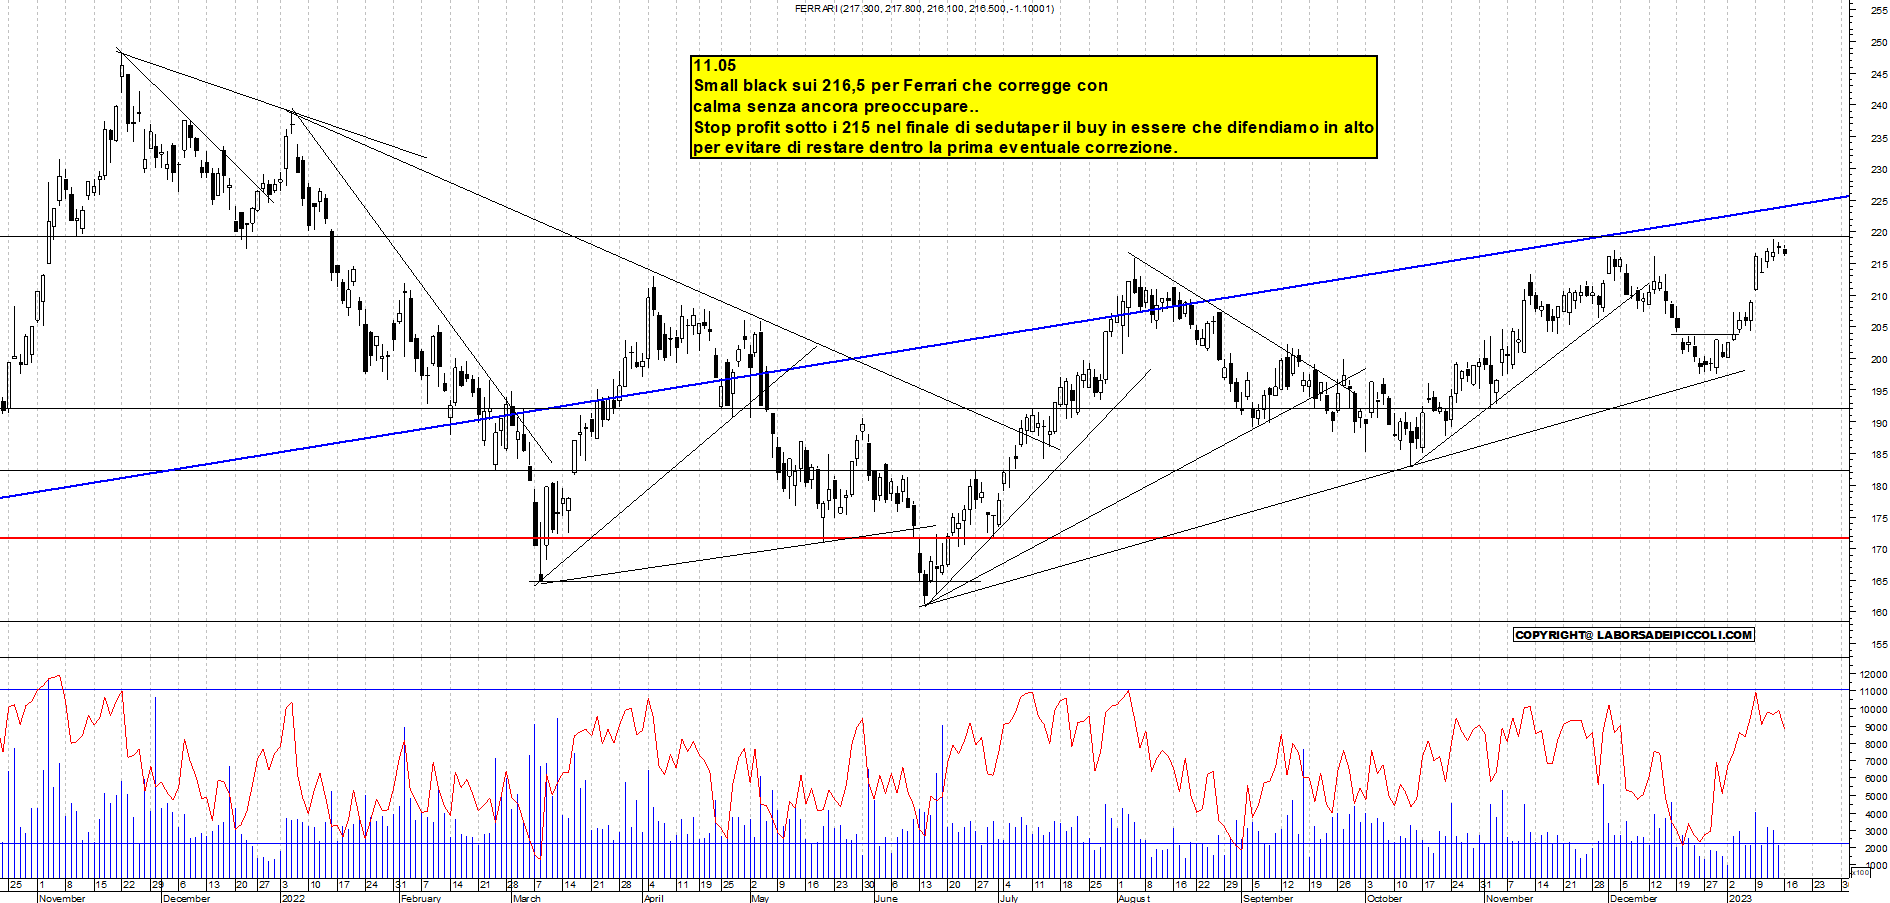The height and width of the screenshot is (903, 1890).
Task: Select the May month label
Action: (x=760, y=898)
